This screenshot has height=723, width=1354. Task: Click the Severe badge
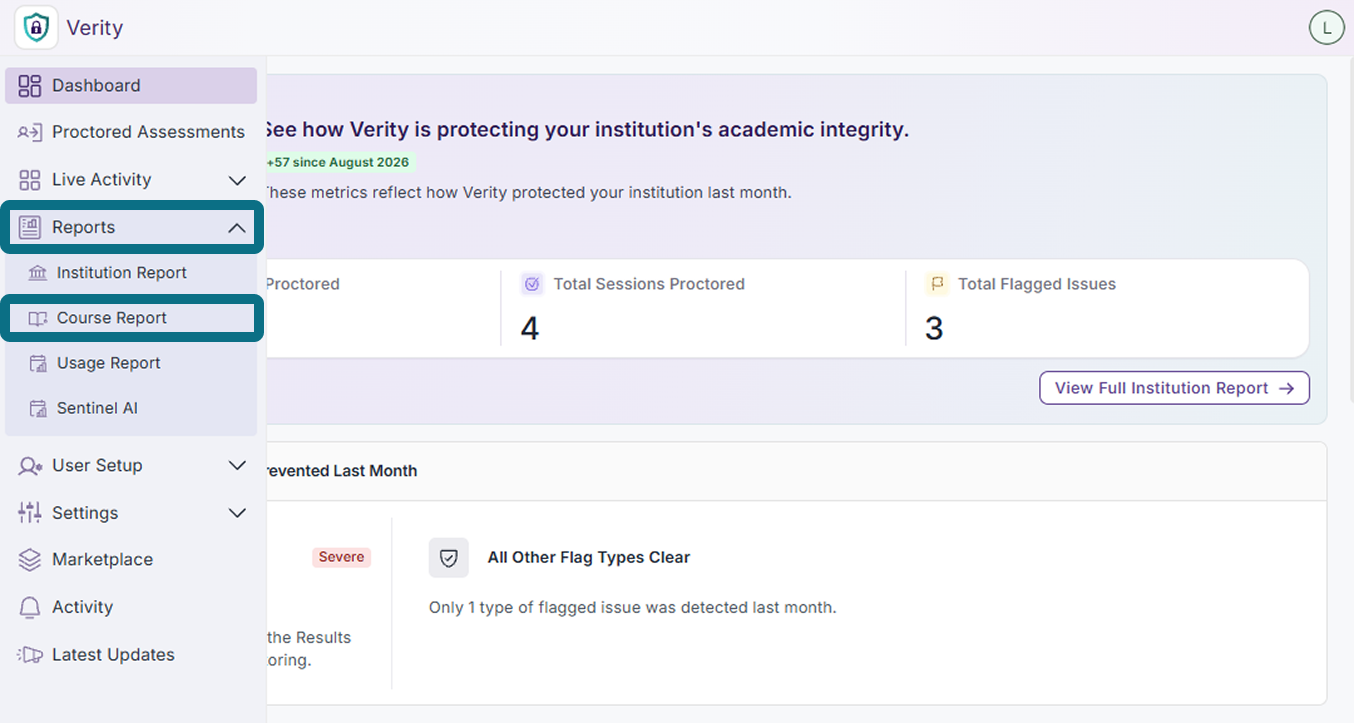[341, 557]
